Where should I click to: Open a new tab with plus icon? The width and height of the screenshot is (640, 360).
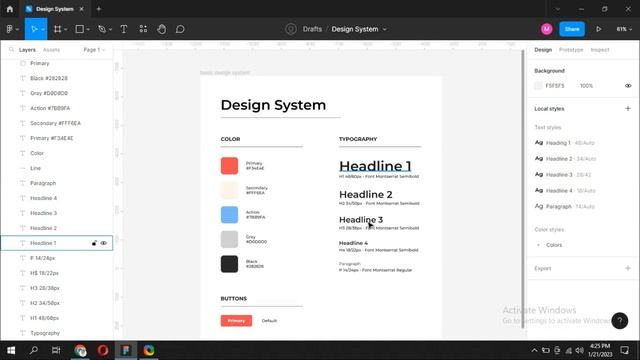(99, 9)
